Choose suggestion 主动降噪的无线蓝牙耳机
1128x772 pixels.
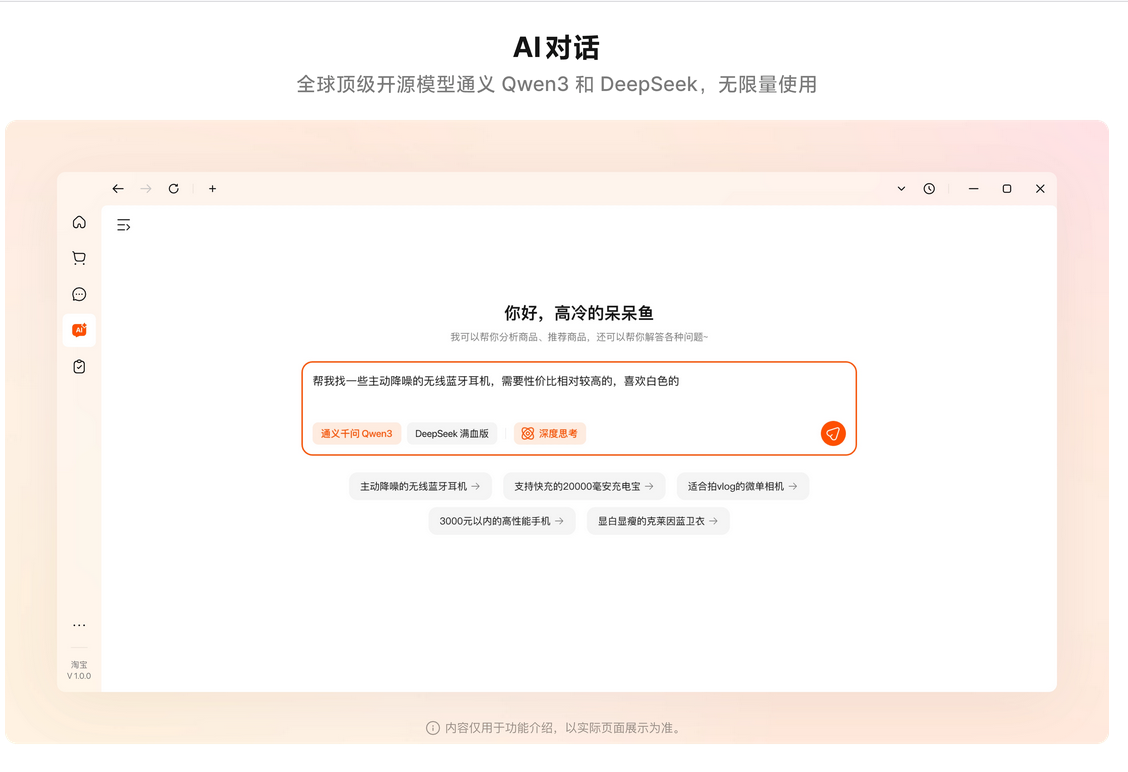[420, 486]
